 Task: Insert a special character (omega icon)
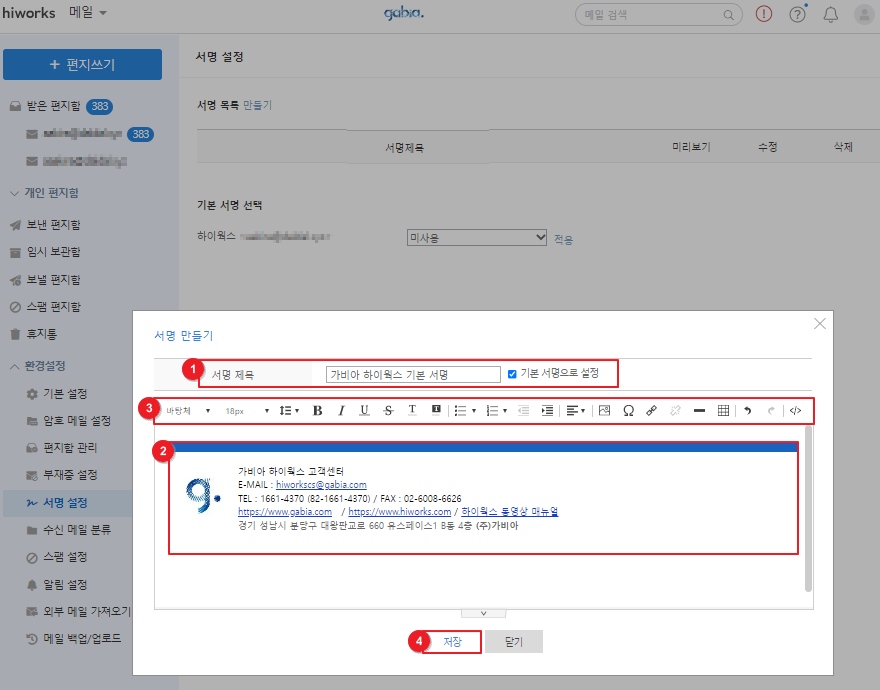(x=629, y=410)
